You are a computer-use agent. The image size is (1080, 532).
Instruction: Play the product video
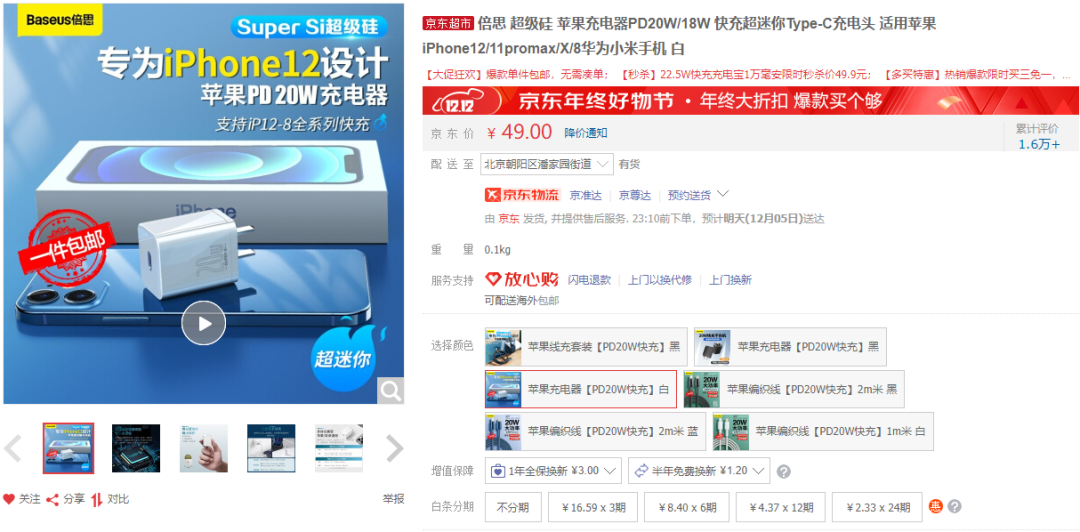tap(203, 323)
